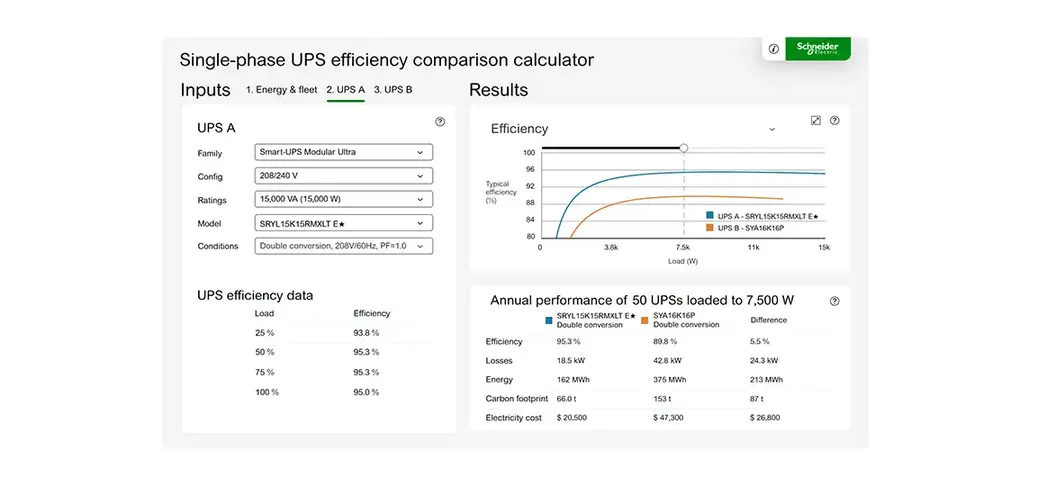Click '95.3 %' efficiency in the 75 % row
The width and height of the screenshot is (1038, 486).
click(366, 372)
